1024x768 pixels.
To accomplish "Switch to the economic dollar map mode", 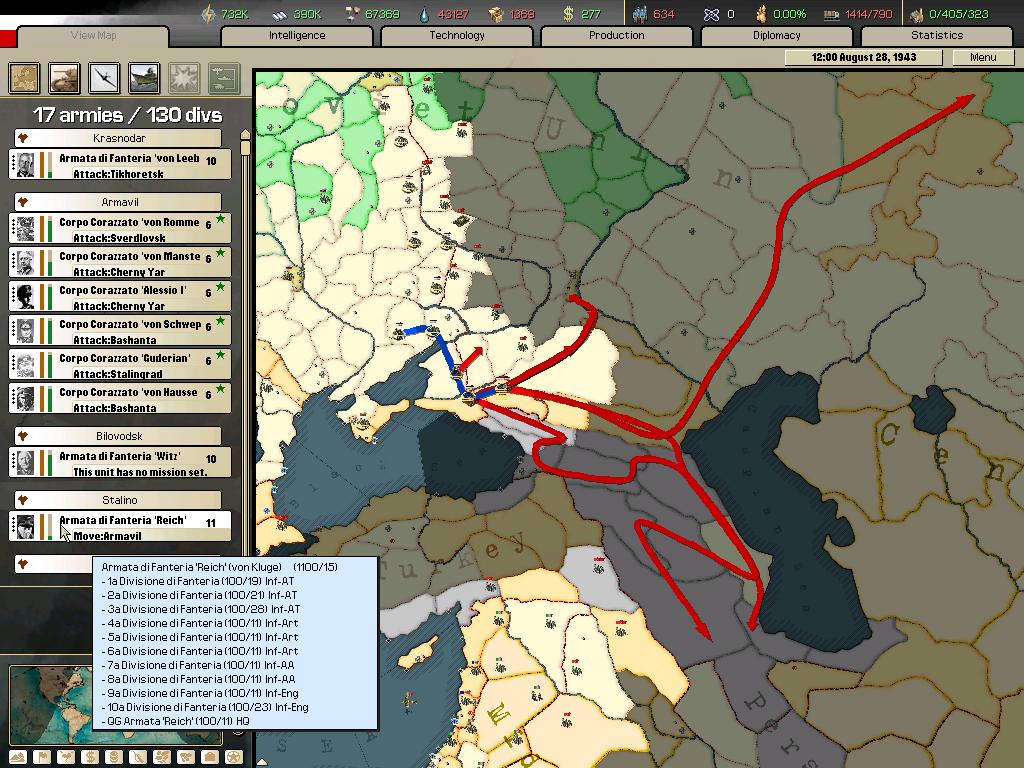I will tap(89, 757).
